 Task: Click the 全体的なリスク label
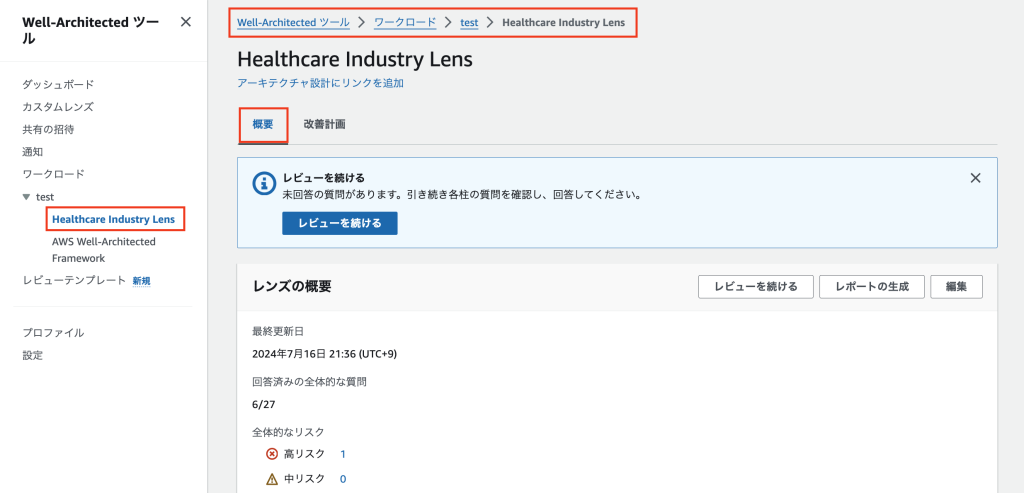288,432
